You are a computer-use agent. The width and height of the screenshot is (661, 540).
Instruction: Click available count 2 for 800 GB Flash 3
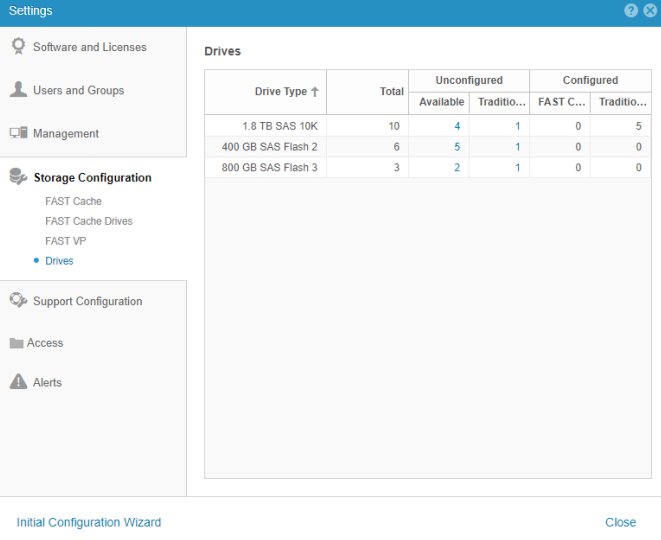pyautogui.click(x=458, y=167)
